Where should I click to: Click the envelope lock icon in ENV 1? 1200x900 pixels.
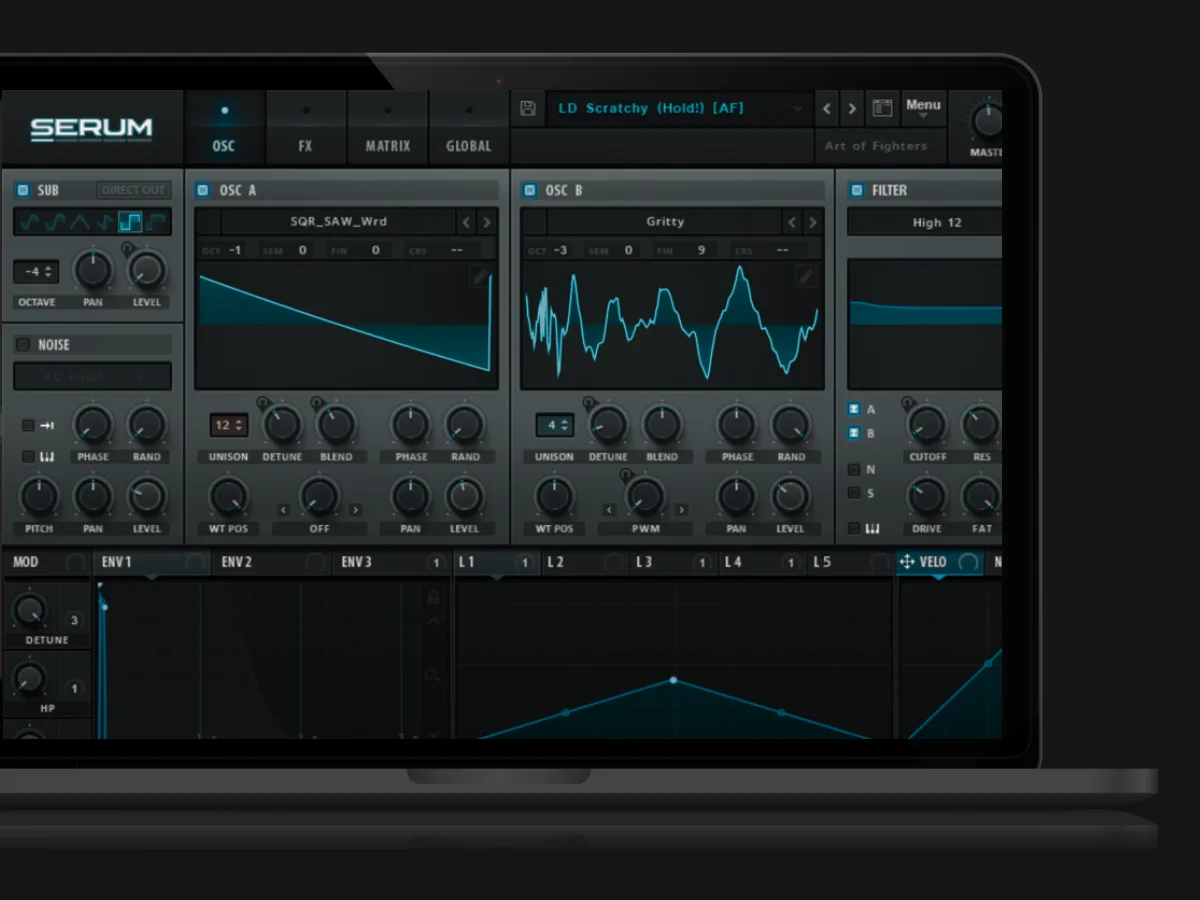[433, 597]
